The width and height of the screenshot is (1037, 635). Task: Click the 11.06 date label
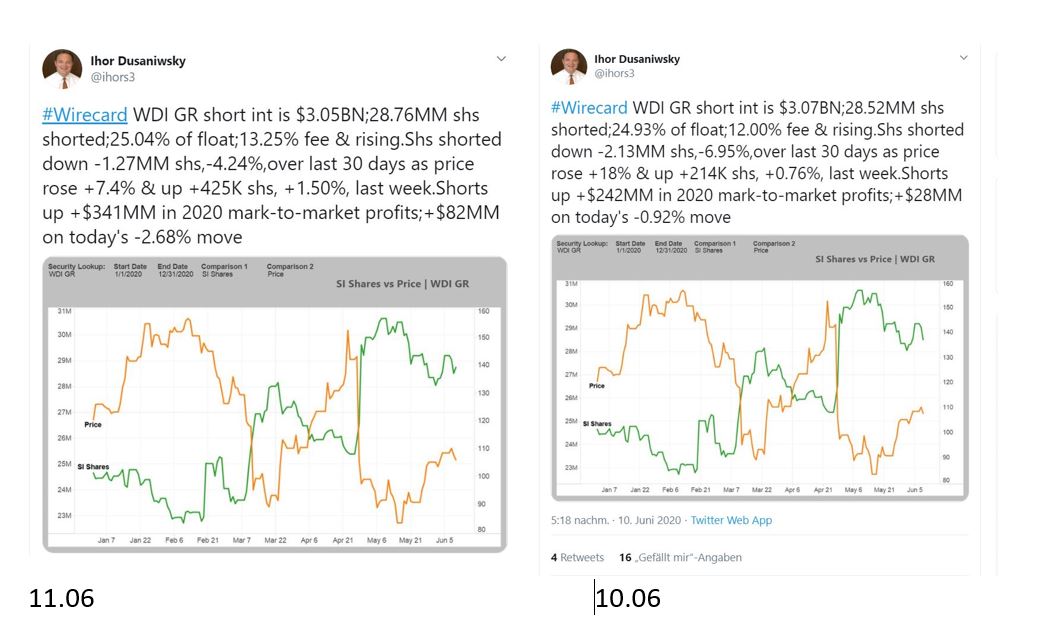61,599
